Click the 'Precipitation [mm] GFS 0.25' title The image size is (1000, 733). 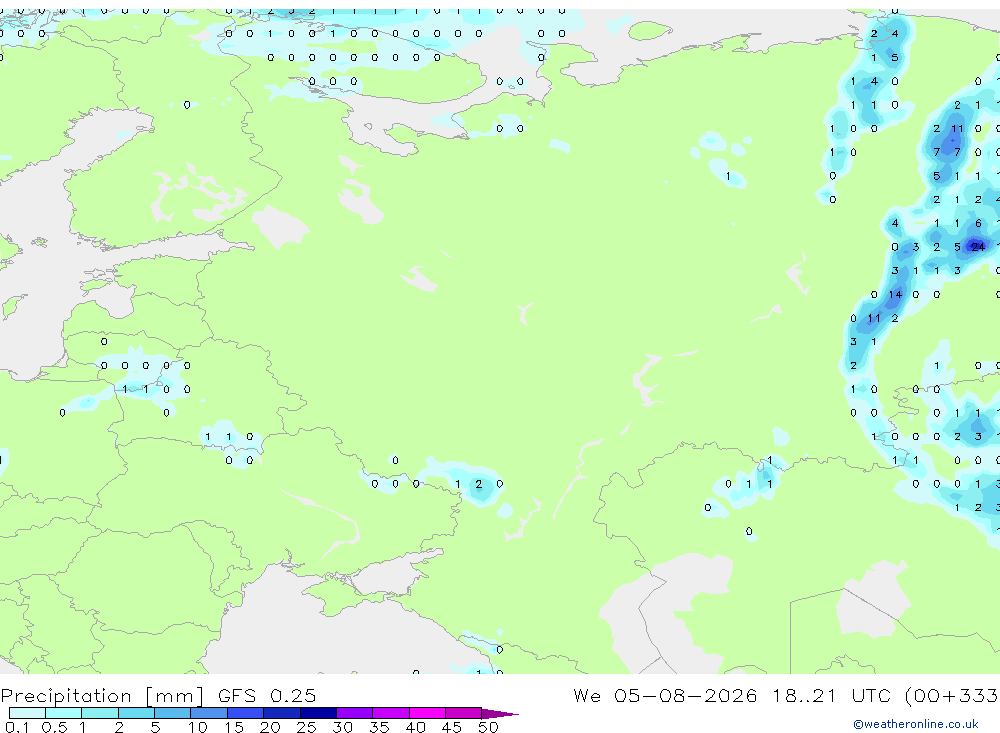point(158,695)
